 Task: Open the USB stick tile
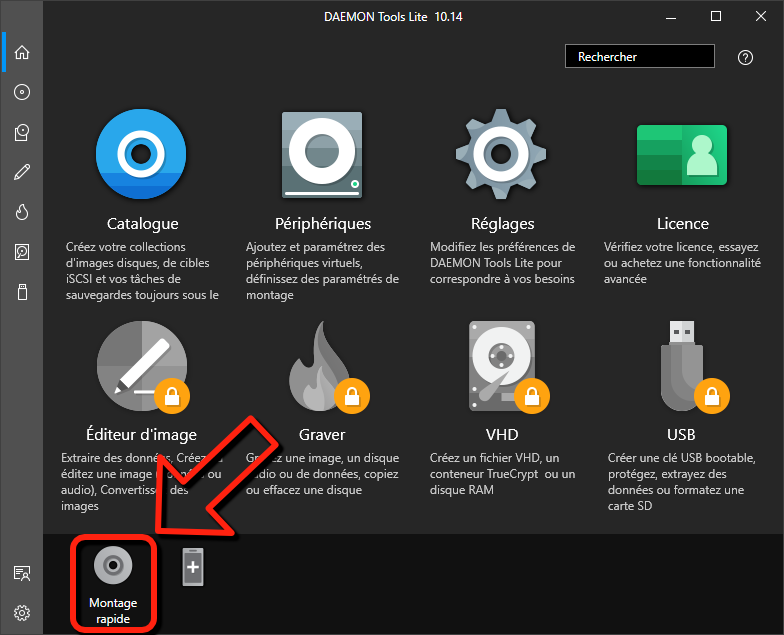682,366
